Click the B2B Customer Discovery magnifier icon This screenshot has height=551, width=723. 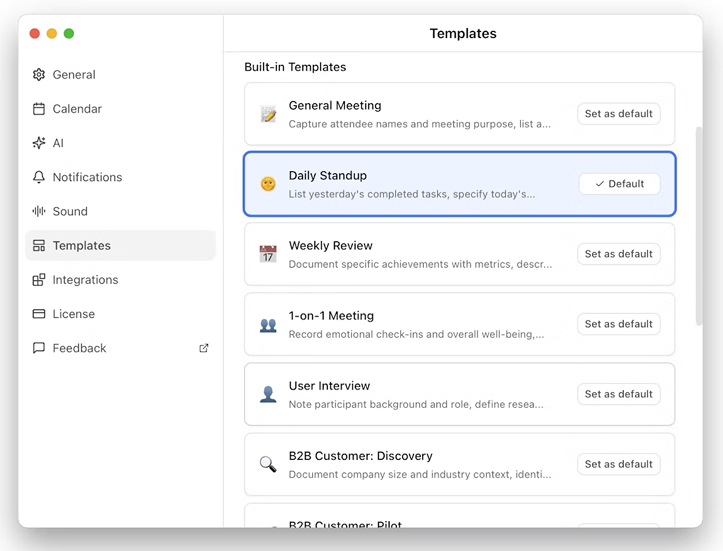coord(268,464)
